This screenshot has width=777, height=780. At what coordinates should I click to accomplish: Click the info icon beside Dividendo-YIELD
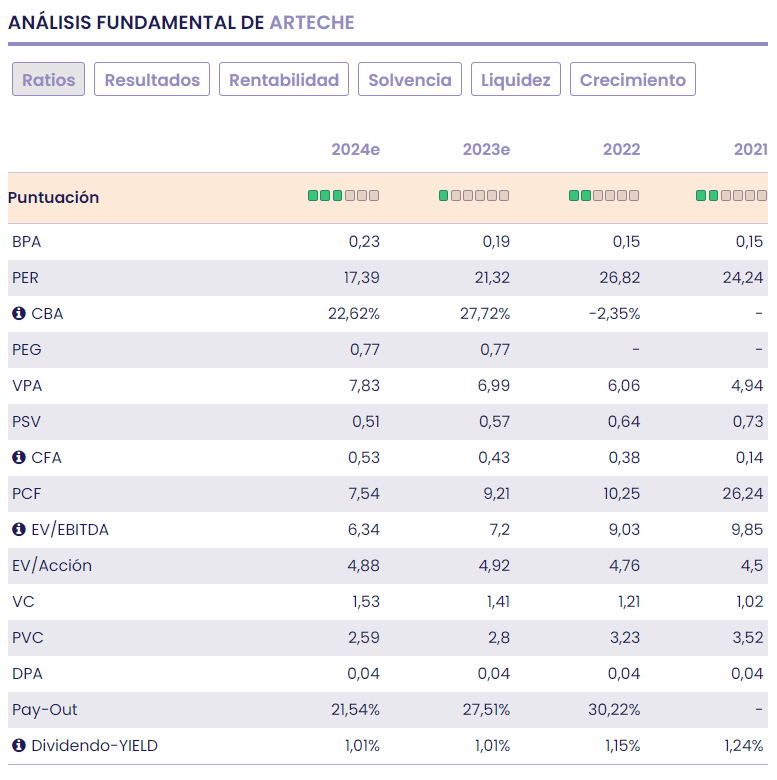point(19,746)
